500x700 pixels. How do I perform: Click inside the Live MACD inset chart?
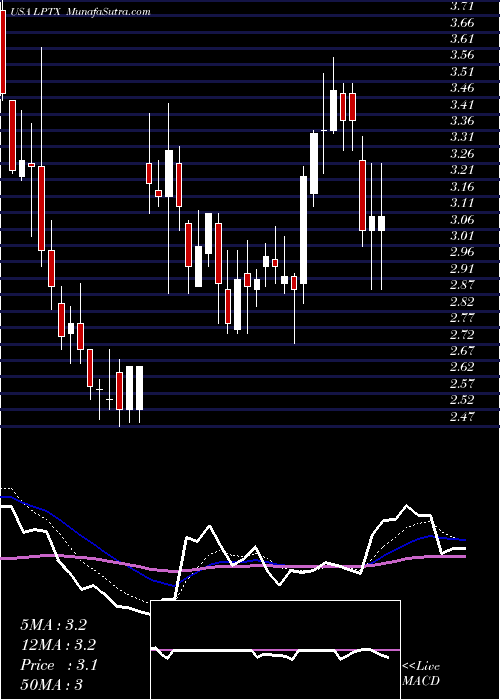tap(275, 650)
